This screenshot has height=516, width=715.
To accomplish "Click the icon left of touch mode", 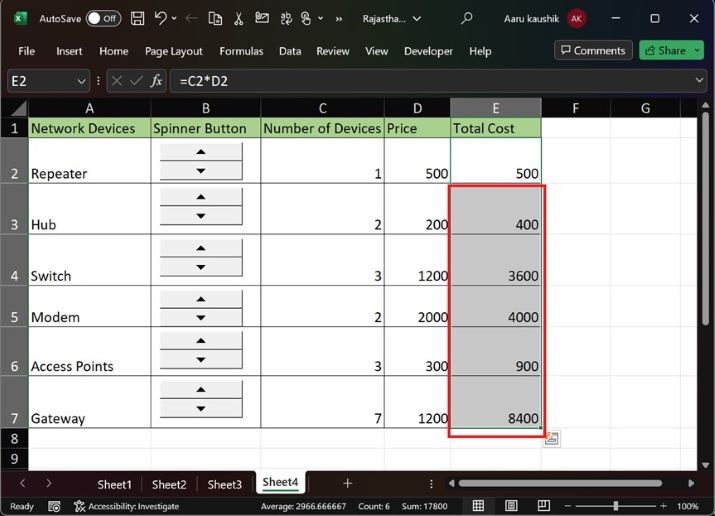I will tap(286, 19).
